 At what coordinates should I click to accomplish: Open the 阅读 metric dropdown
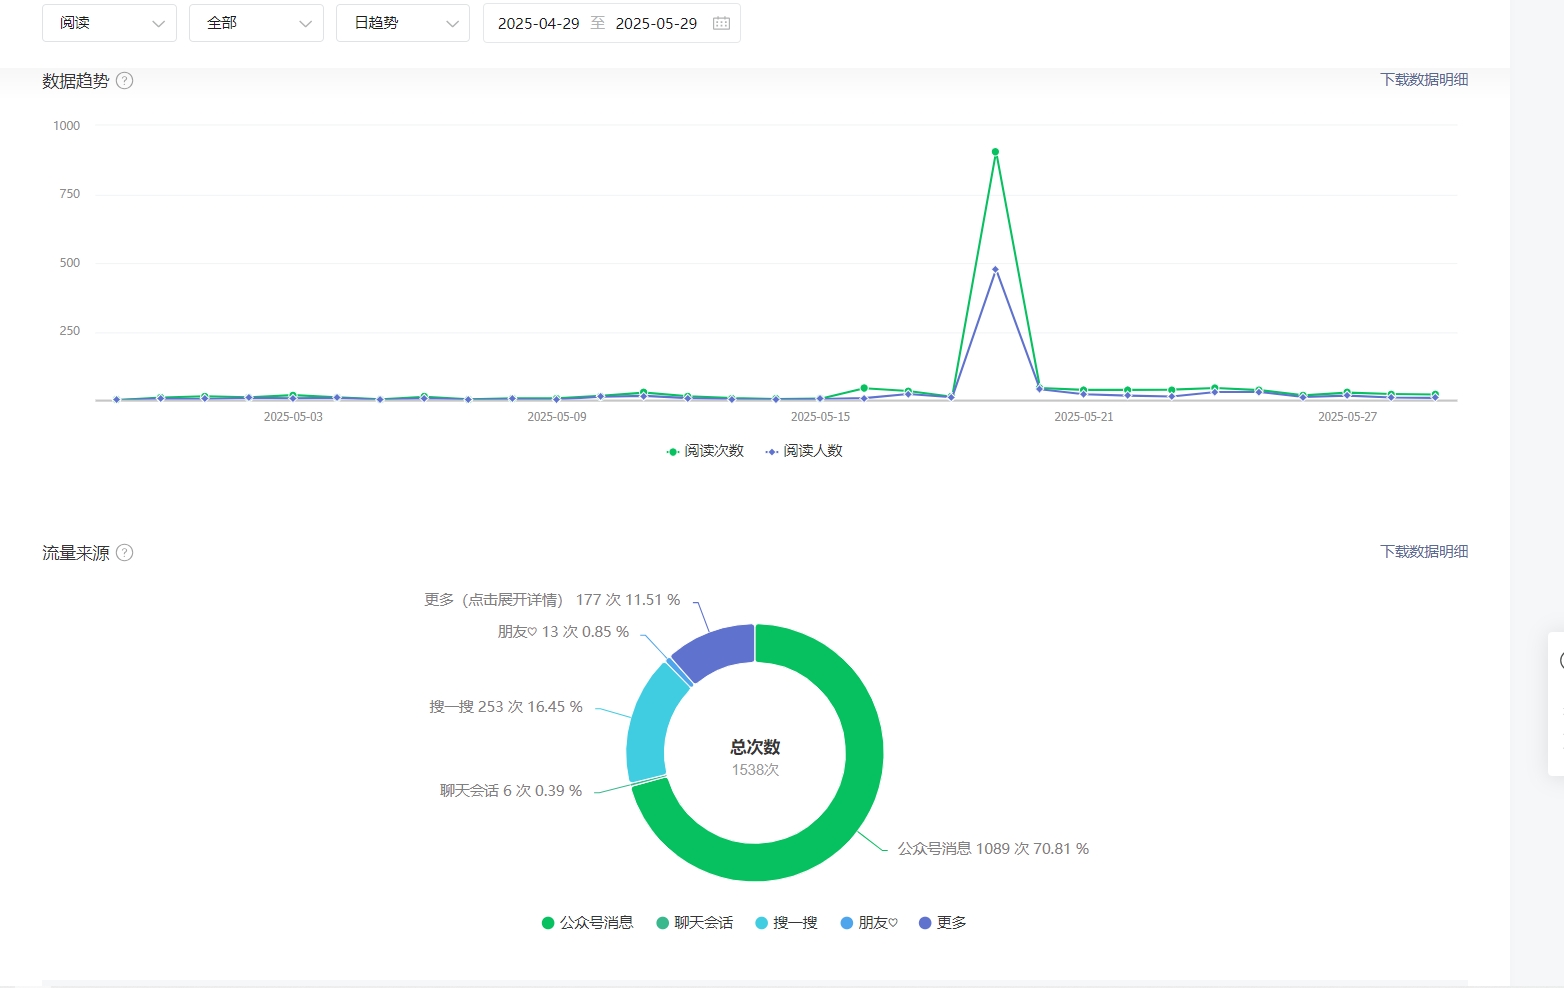coord(109,23)
